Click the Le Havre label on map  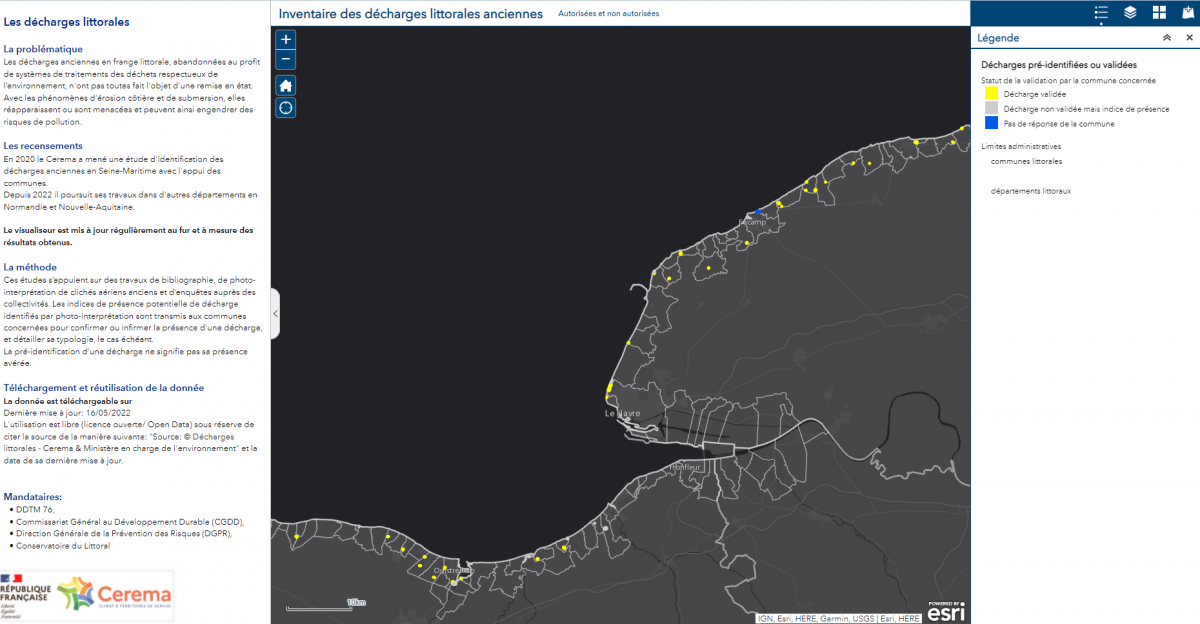(x=621, y=412)
